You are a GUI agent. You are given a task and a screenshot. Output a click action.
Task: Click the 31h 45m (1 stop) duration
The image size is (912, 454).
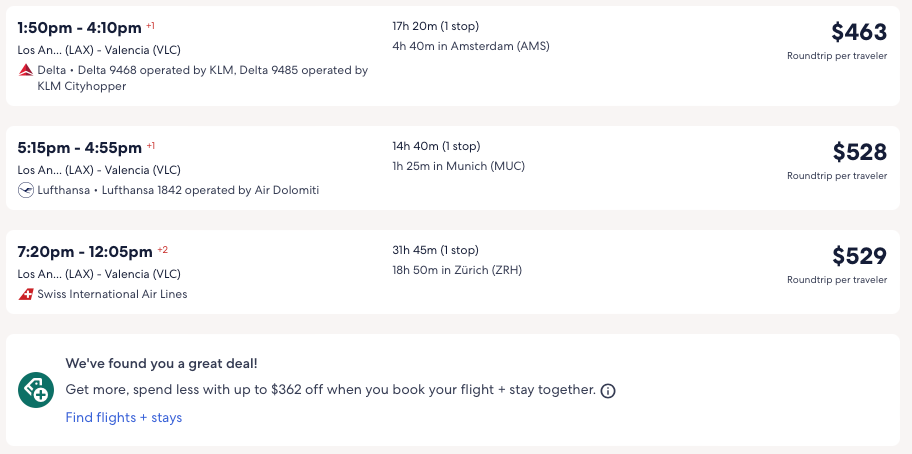pos(435,250)
